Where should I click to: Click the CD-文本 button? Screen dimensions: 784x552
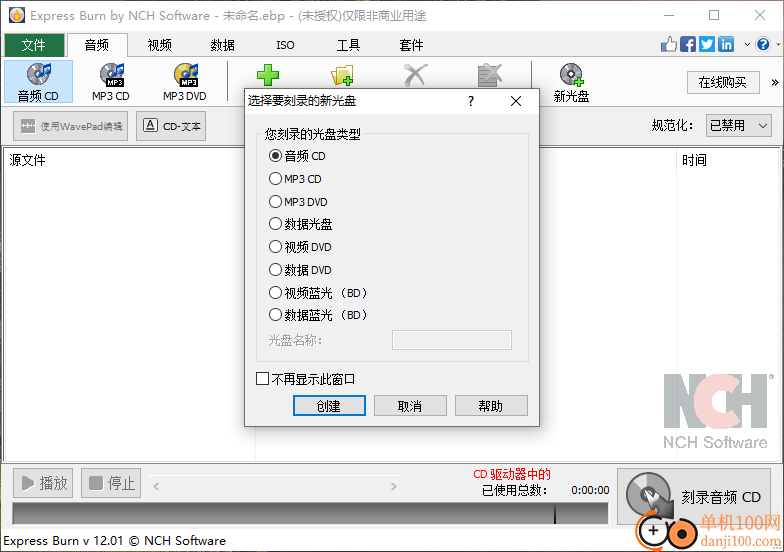(171, 126)
